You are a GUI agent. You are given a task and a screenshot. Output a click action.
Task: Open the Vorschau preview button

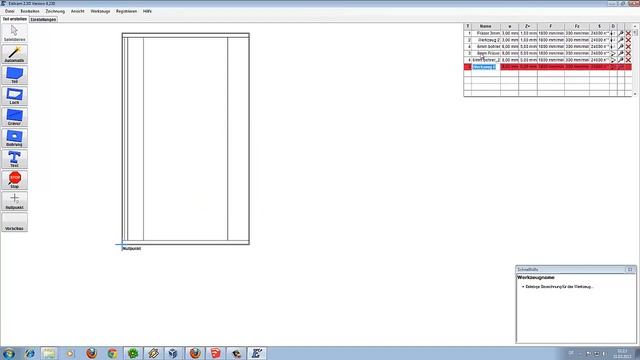click(14, 222)
